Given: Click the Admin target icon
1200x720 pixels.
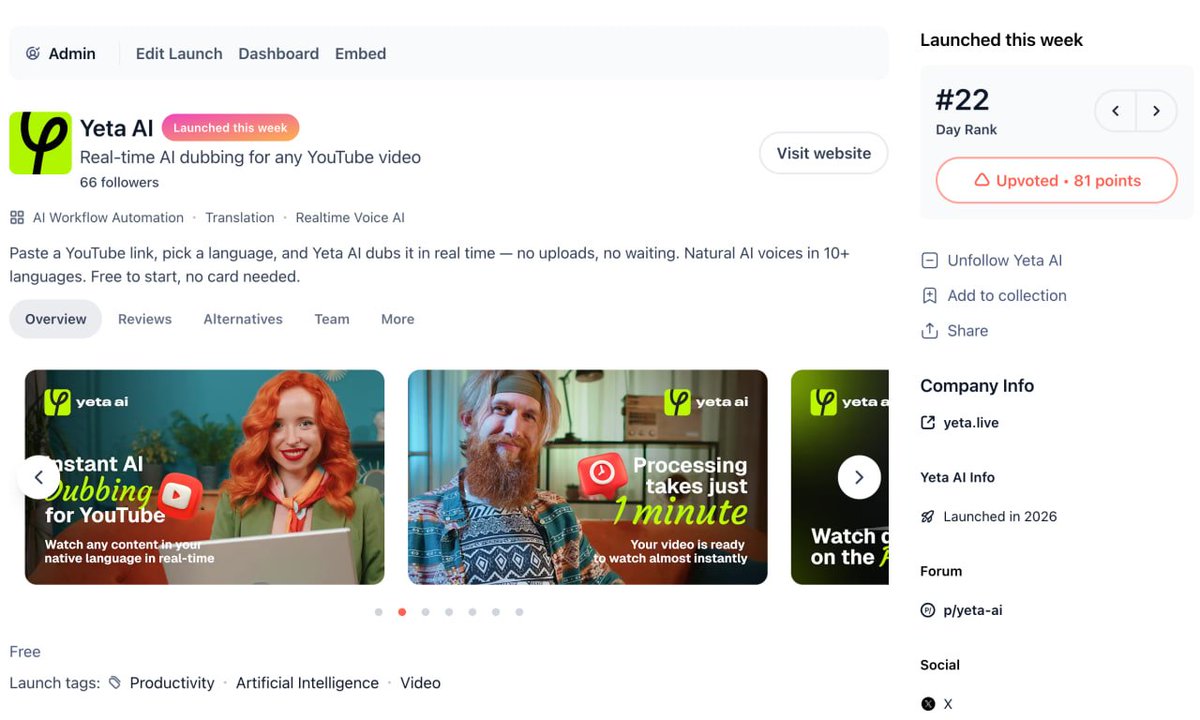Looking at the screenshot, I should 33,54.
